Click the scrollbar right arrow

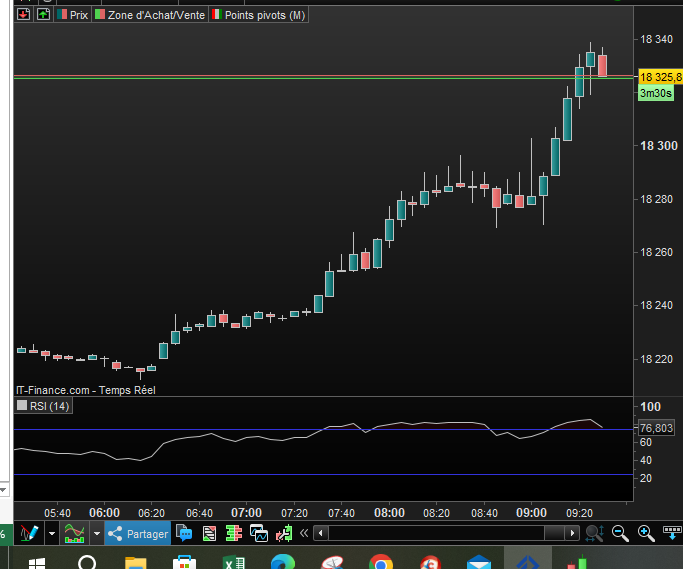[x=572, y=533]
